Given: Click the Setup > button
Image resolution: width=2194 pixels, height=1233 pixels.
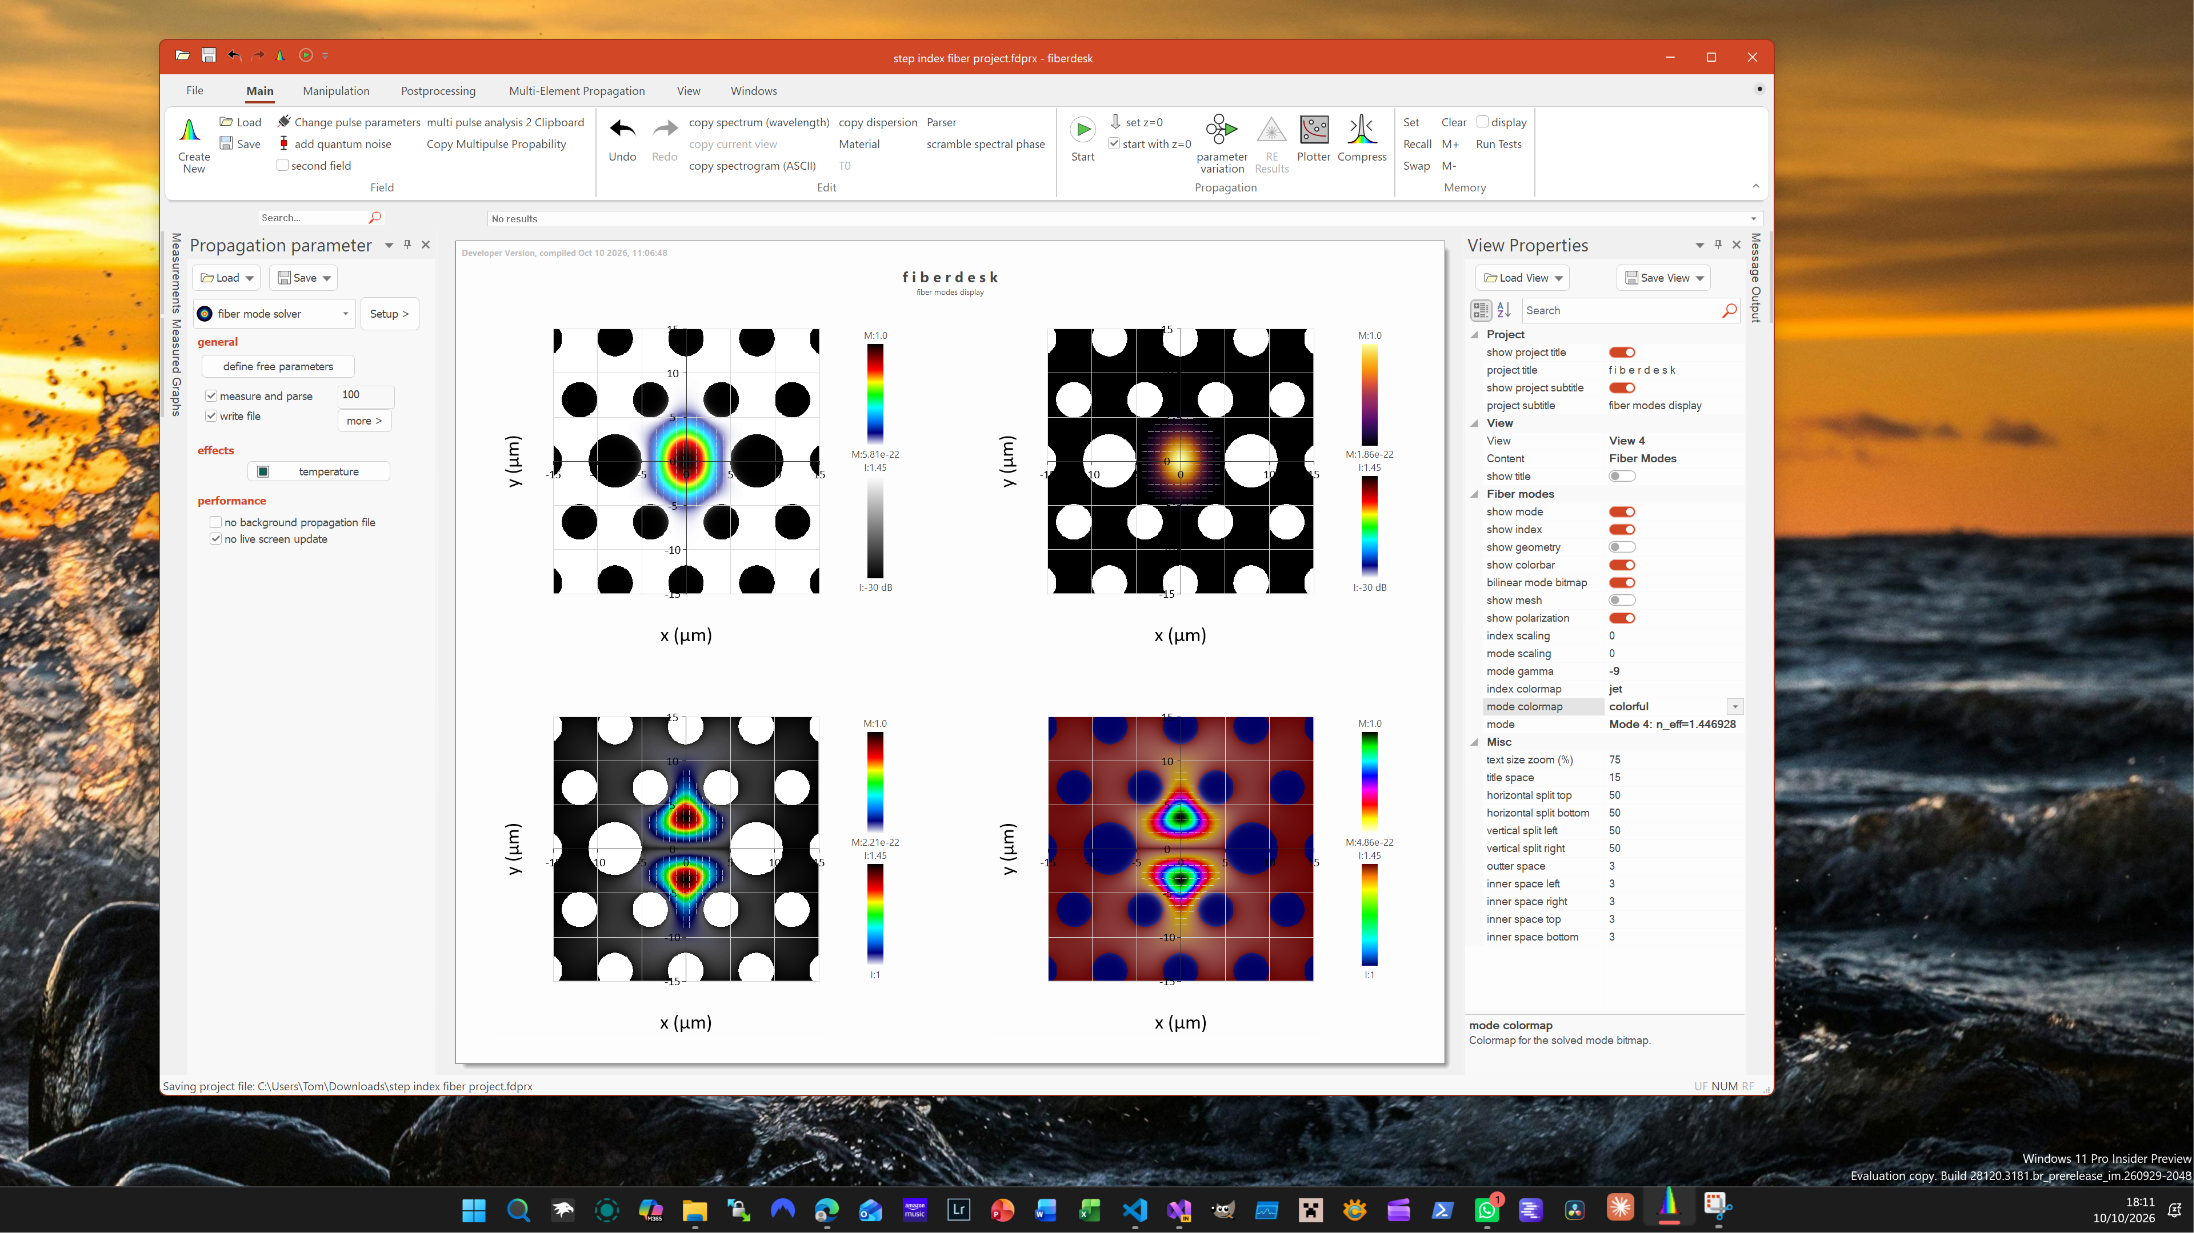Looking at the screenshot, I should tap(389, 314).
